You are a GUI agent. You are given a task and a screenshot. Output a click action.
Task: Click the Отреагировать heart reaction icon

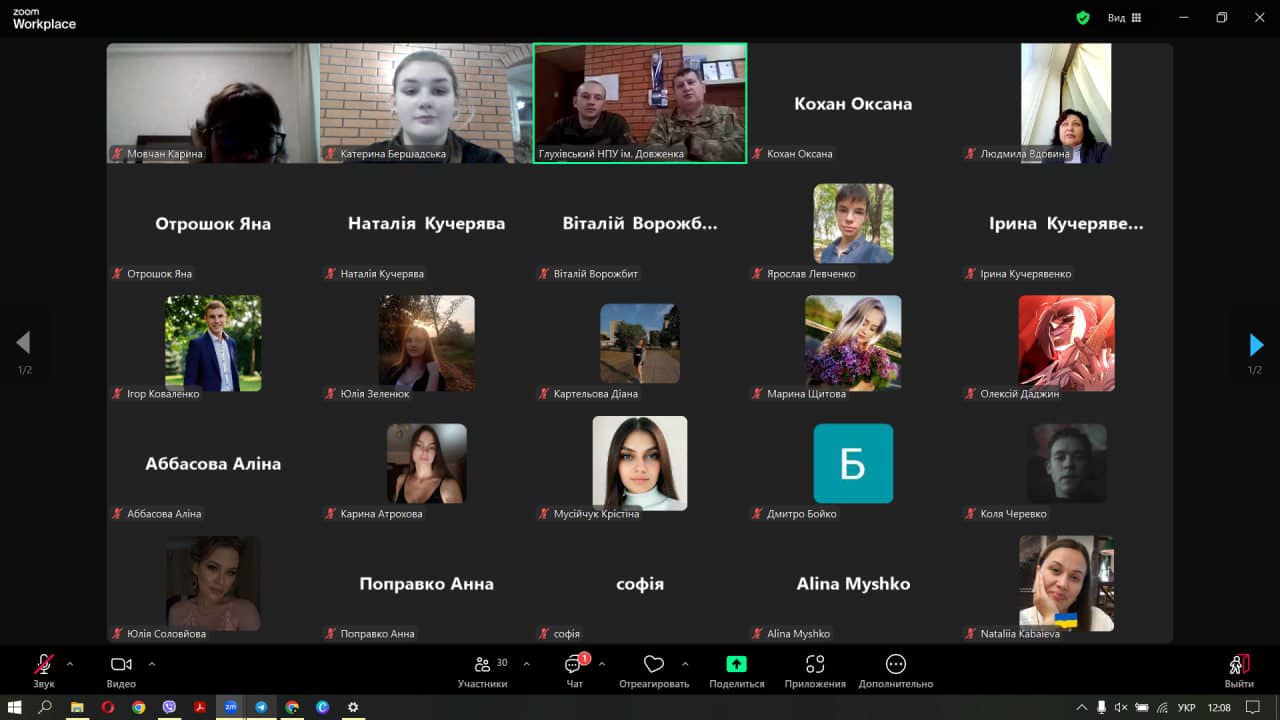654,665
